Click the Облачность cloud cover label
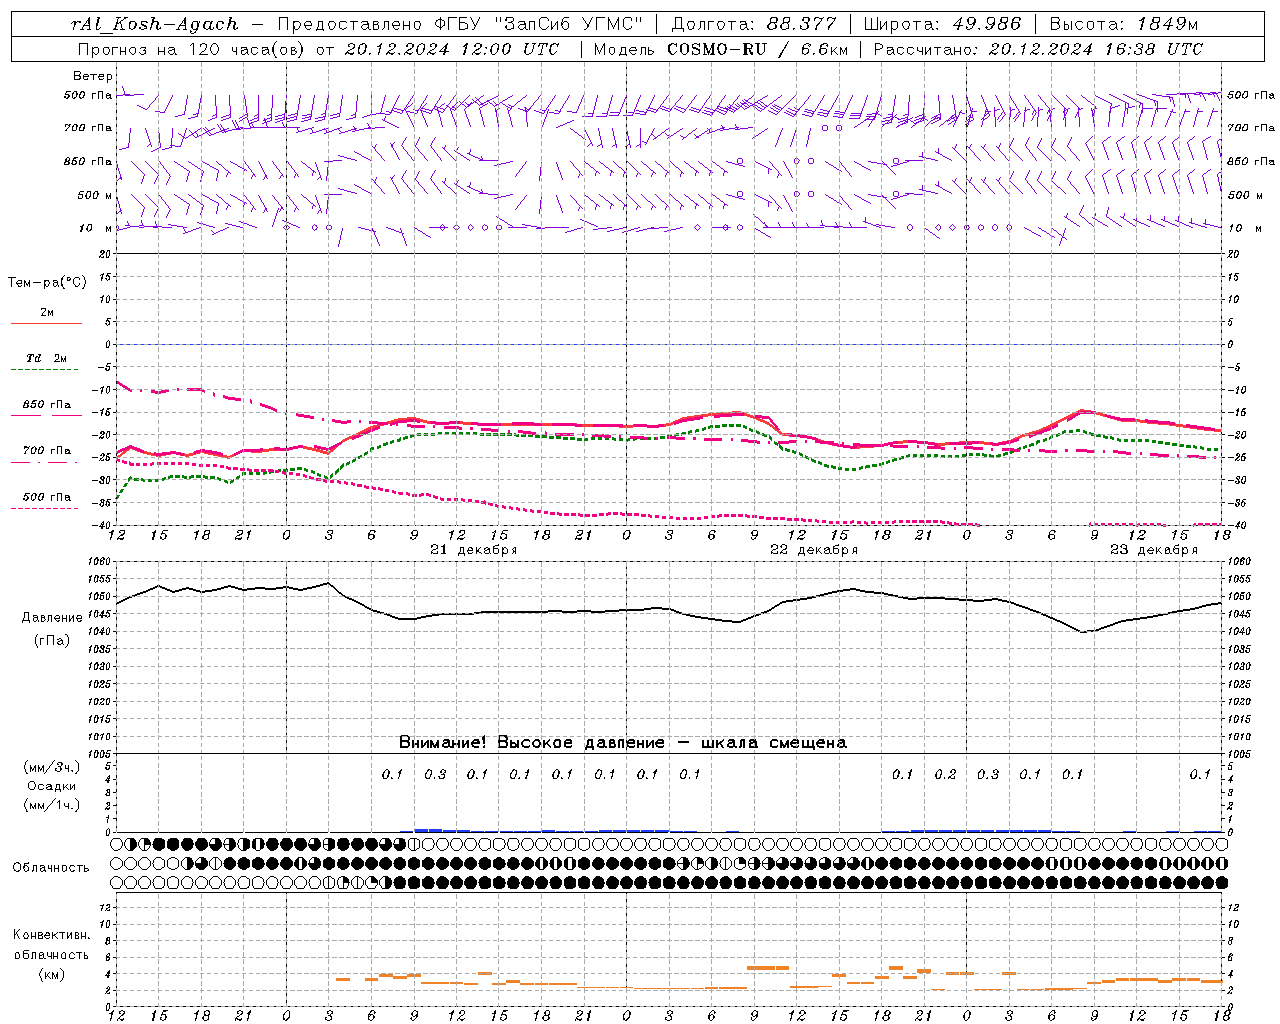 (x=51, y=868)
